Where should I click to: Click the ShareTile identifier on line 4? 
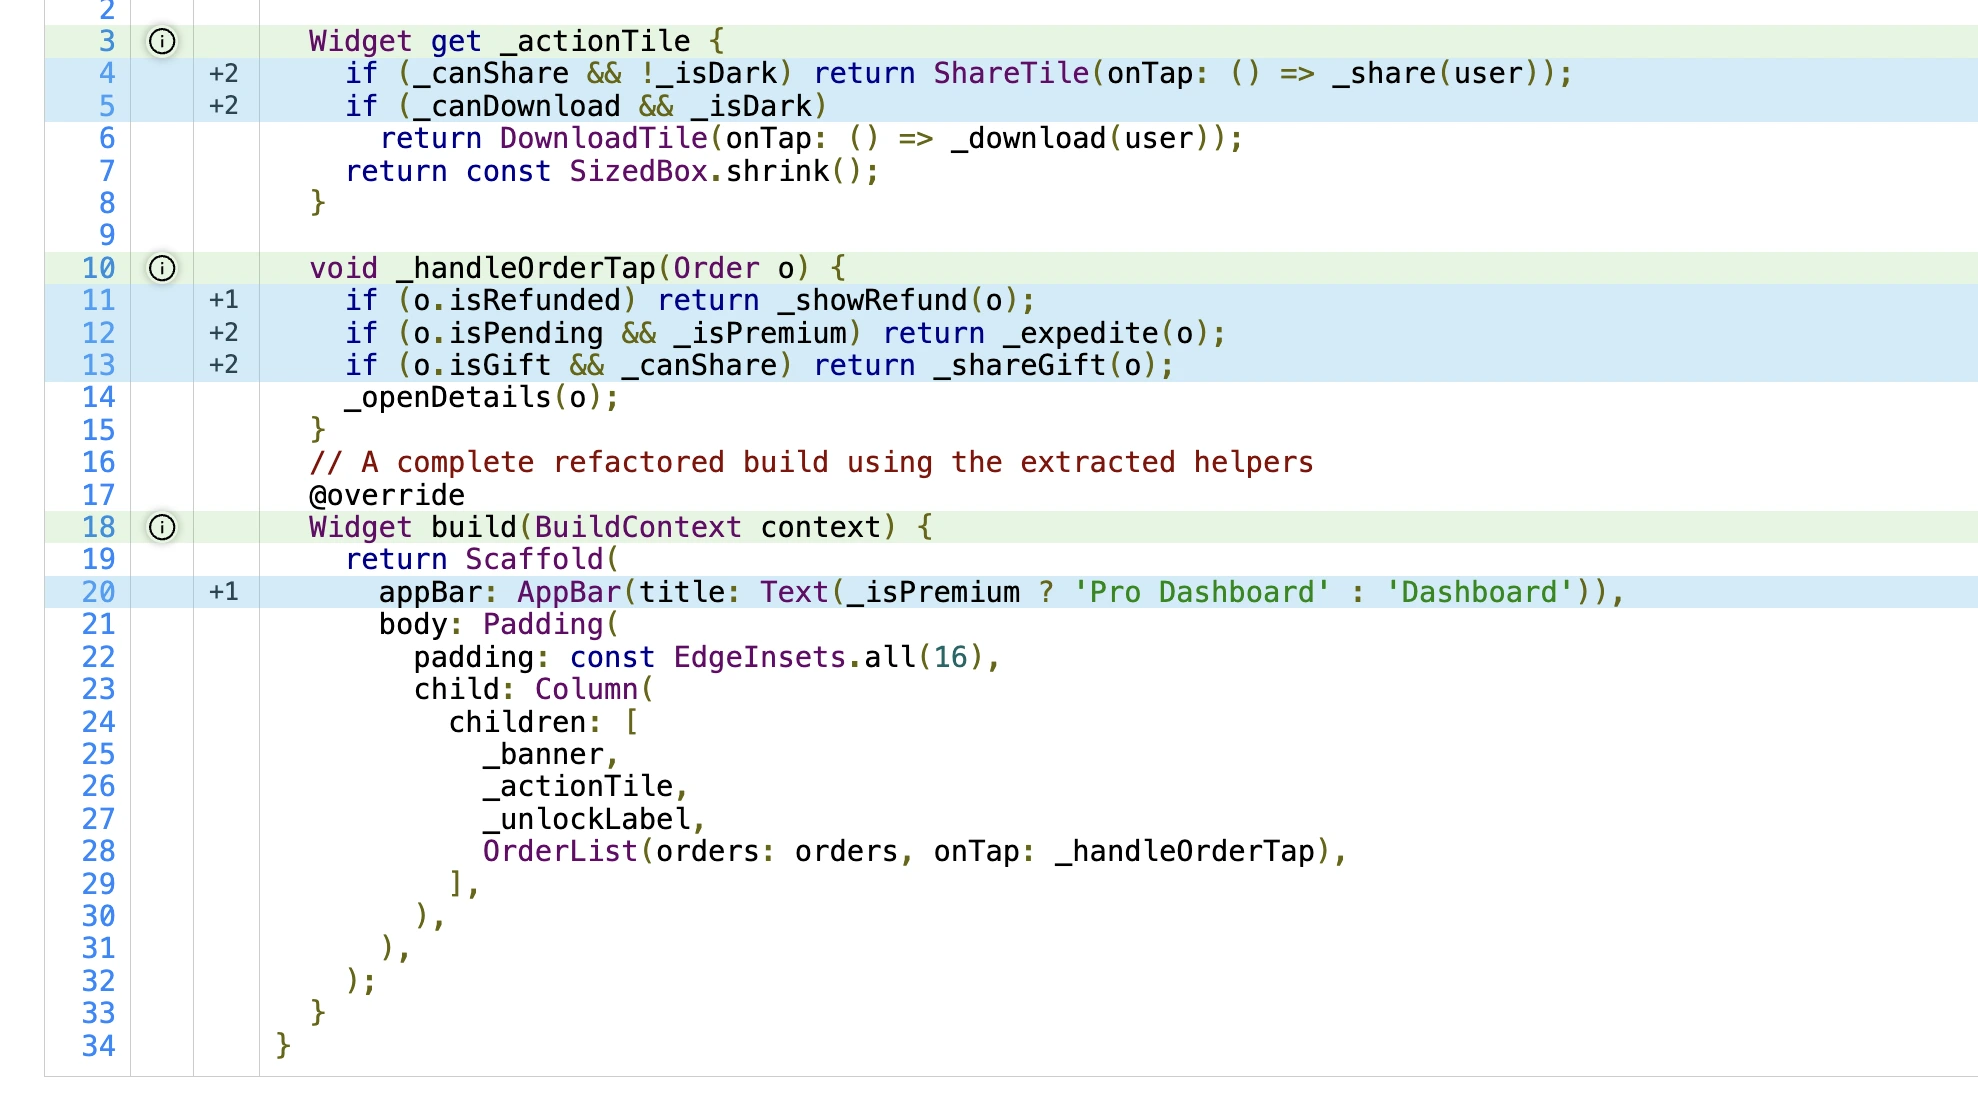[1010, 73]
